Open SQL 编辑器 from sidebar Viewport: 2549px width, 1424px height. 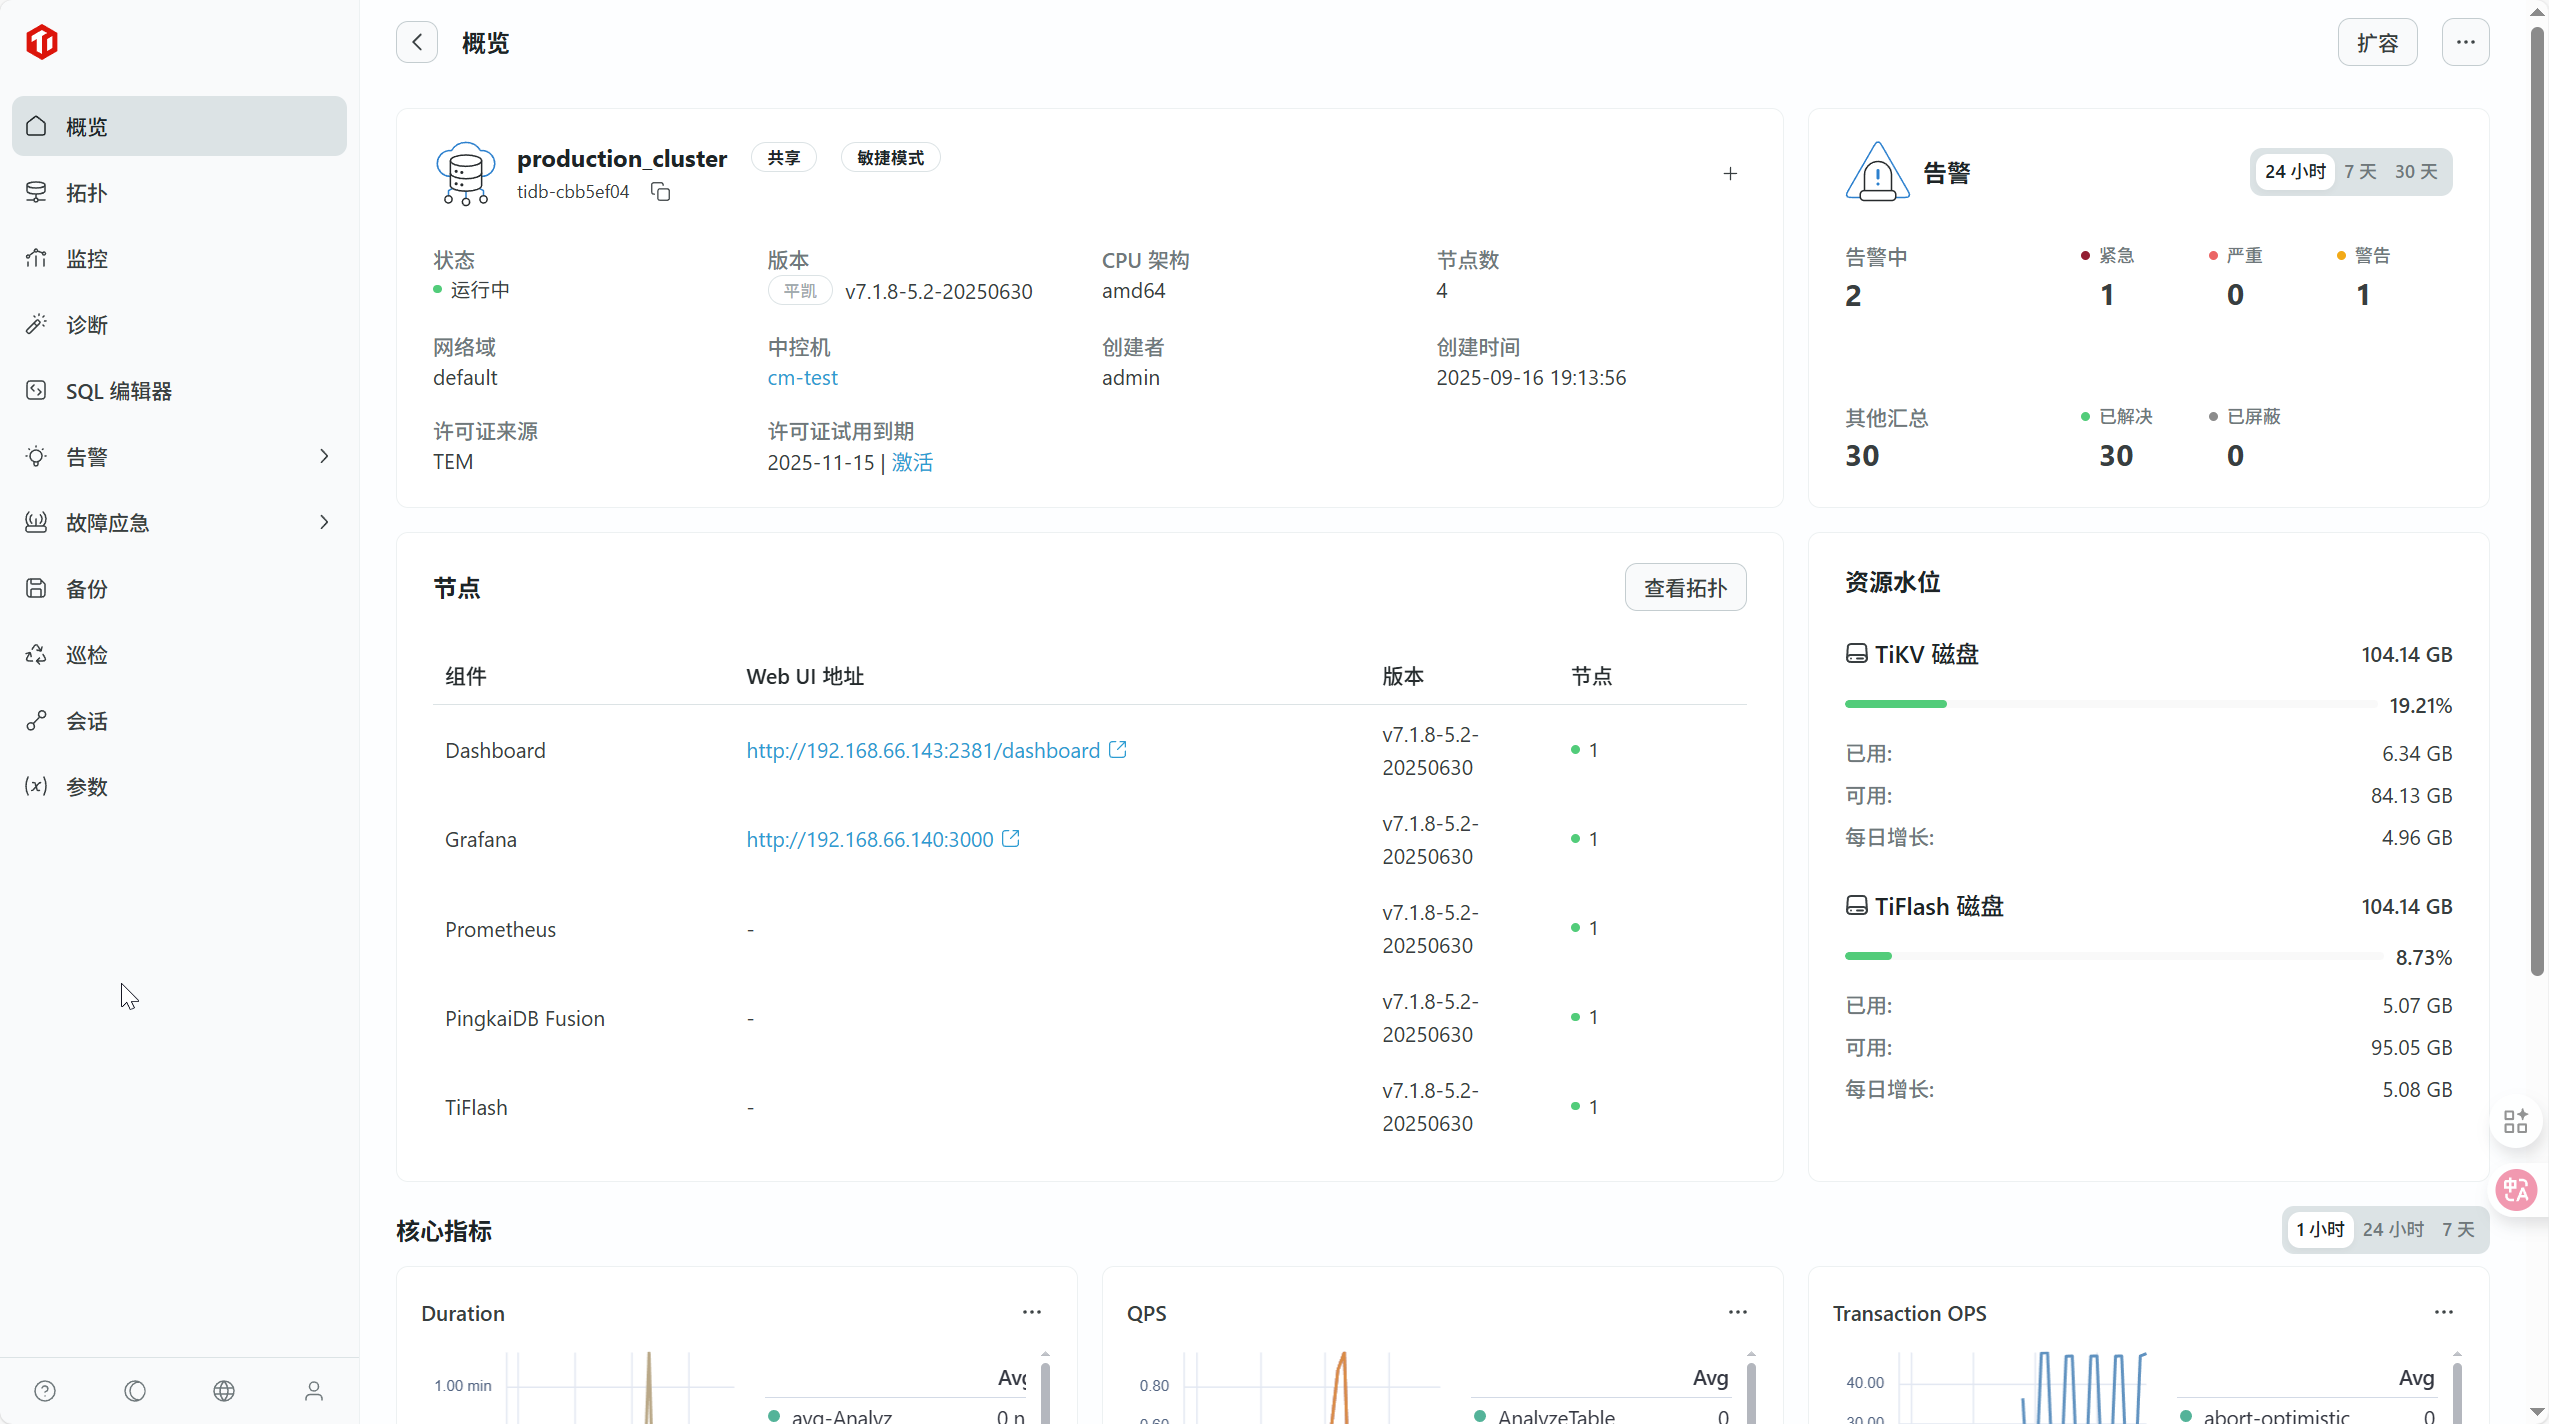[x=118, y=391]
